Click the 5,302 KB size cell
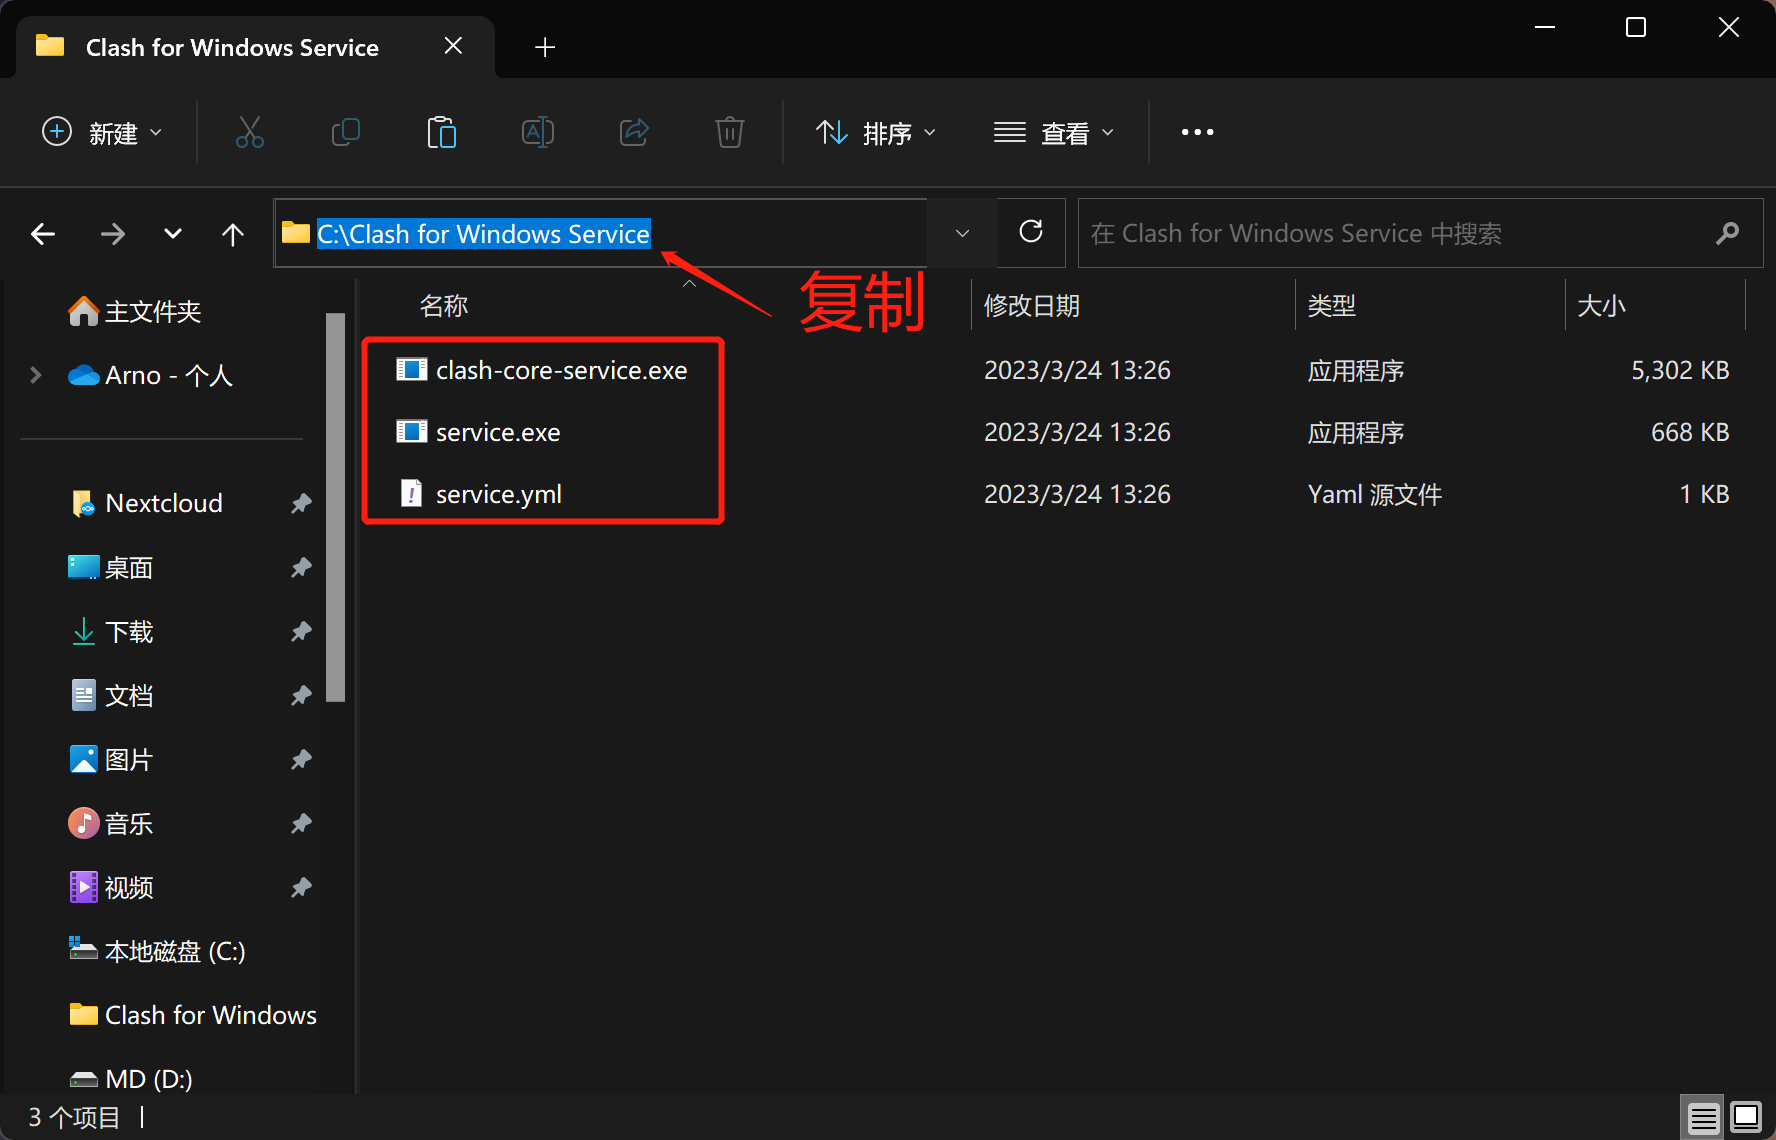The width and height of the screenshot is (1776, 1140). coord(1680,370)
